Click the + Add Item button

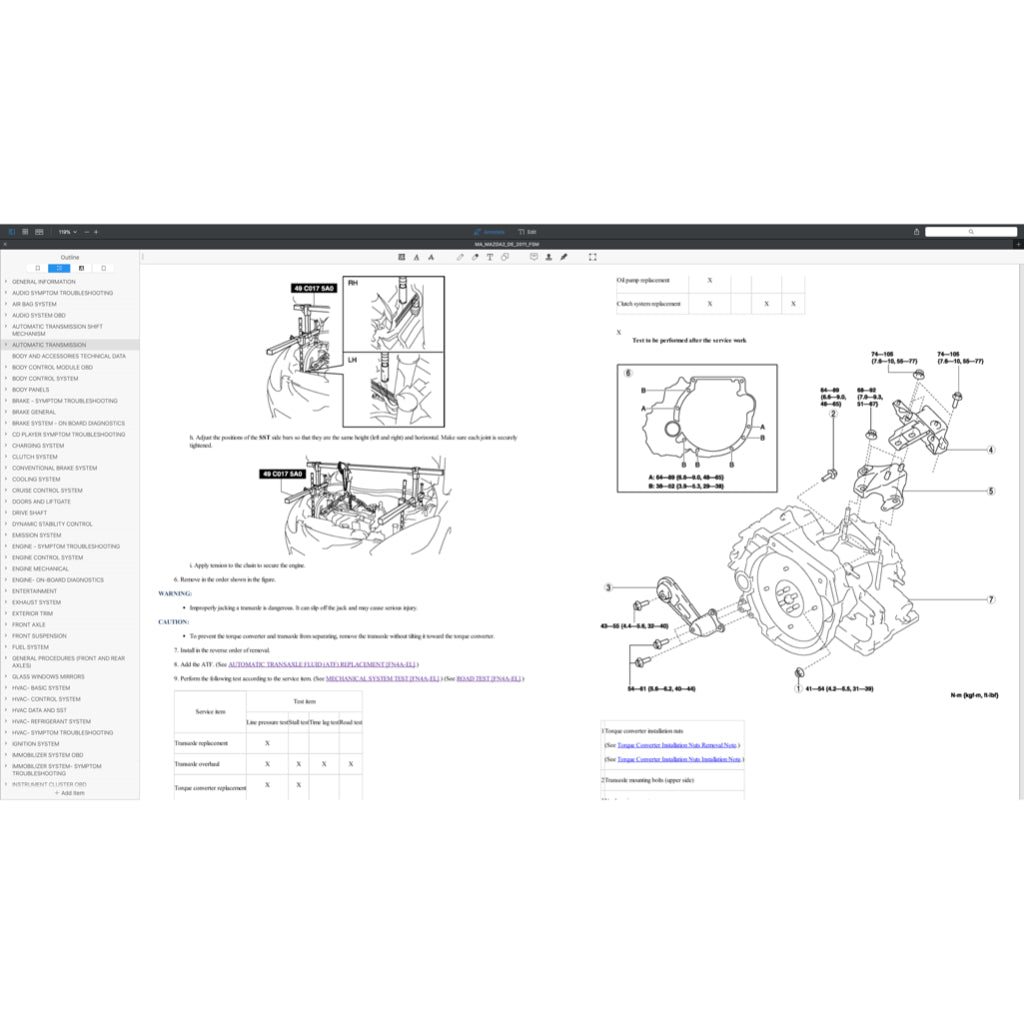[x=70, y=793]
